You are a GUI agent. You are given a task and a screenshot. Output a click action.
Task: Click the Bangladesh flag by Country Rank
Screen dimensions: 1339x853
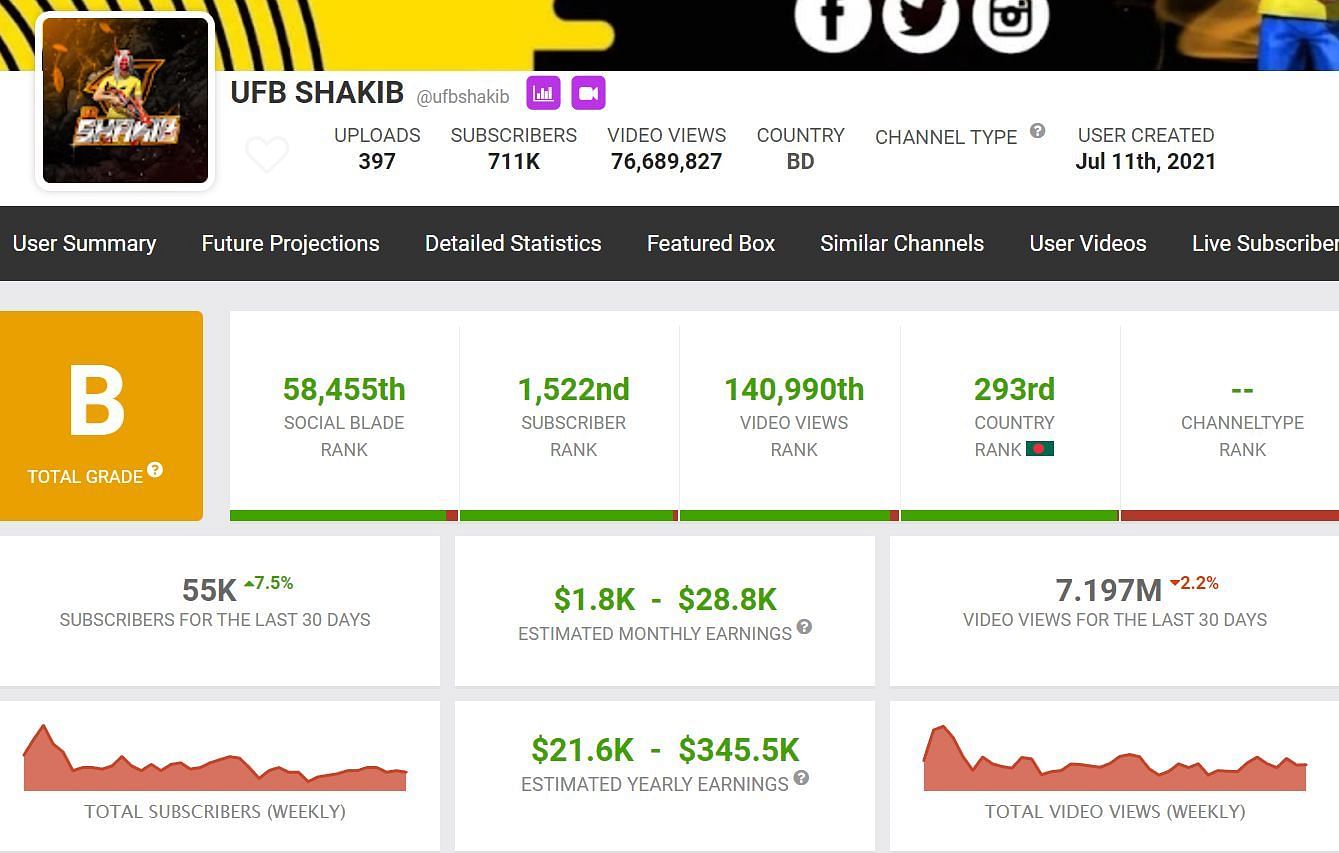[1040, 449]
